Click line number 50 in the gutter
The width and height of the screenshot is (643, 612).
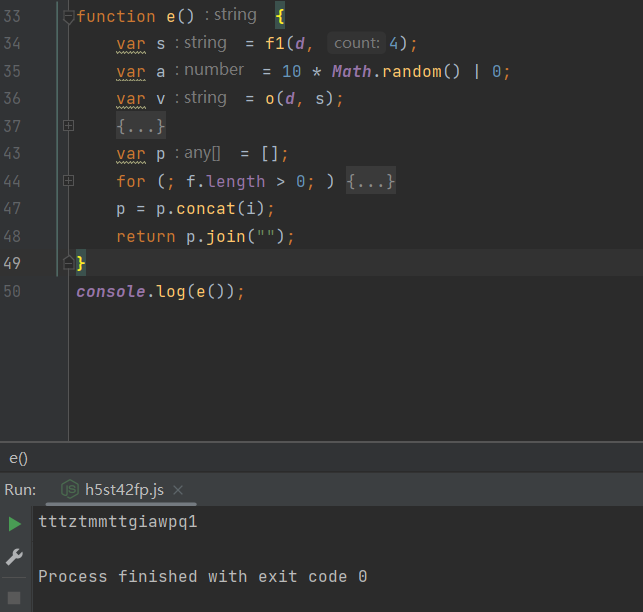[x=12, y=291]
